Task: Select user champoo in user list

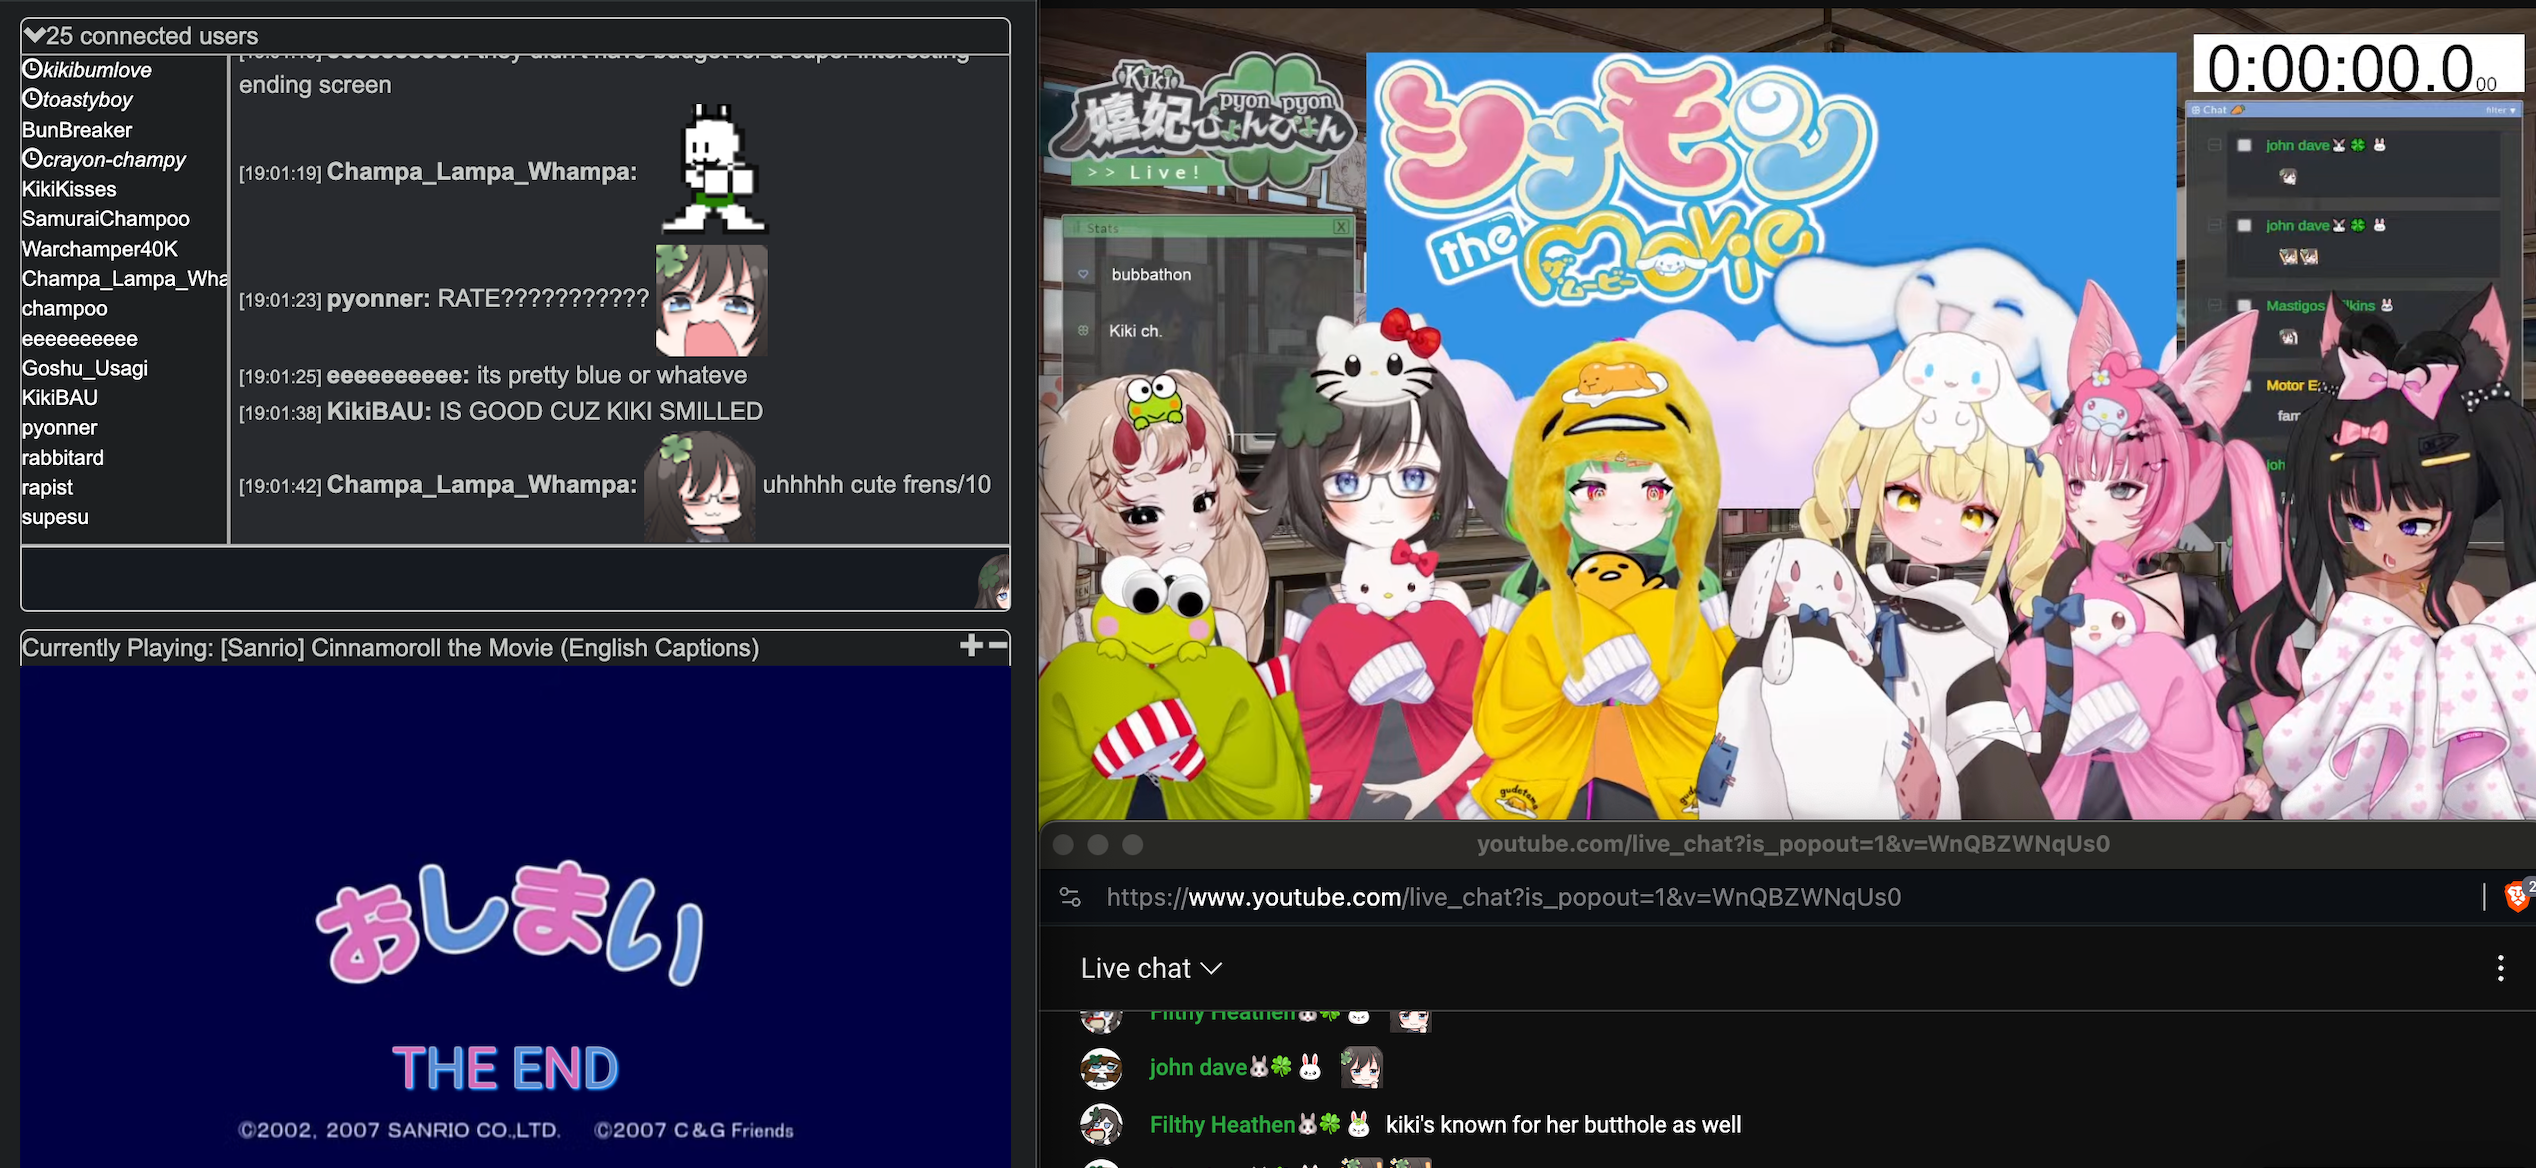Action: [x=65, y=309]
